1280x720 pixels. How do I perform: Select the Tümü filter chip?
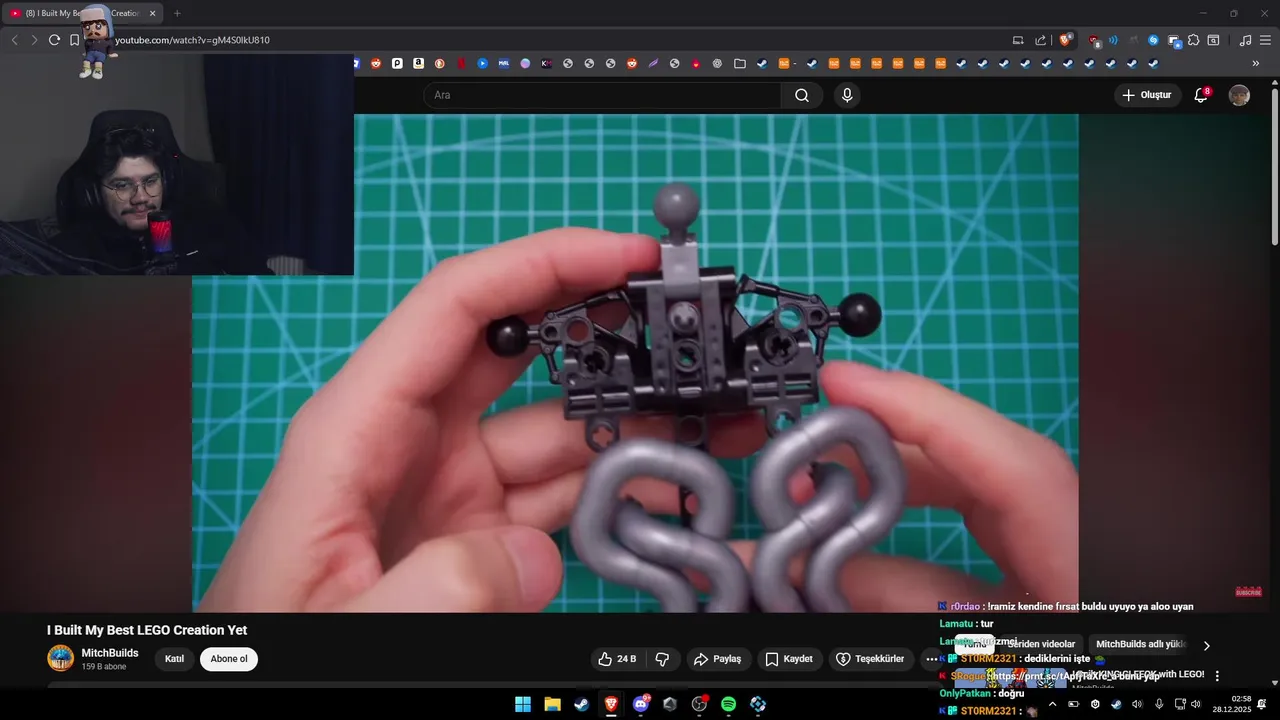[x=975, y=645]
